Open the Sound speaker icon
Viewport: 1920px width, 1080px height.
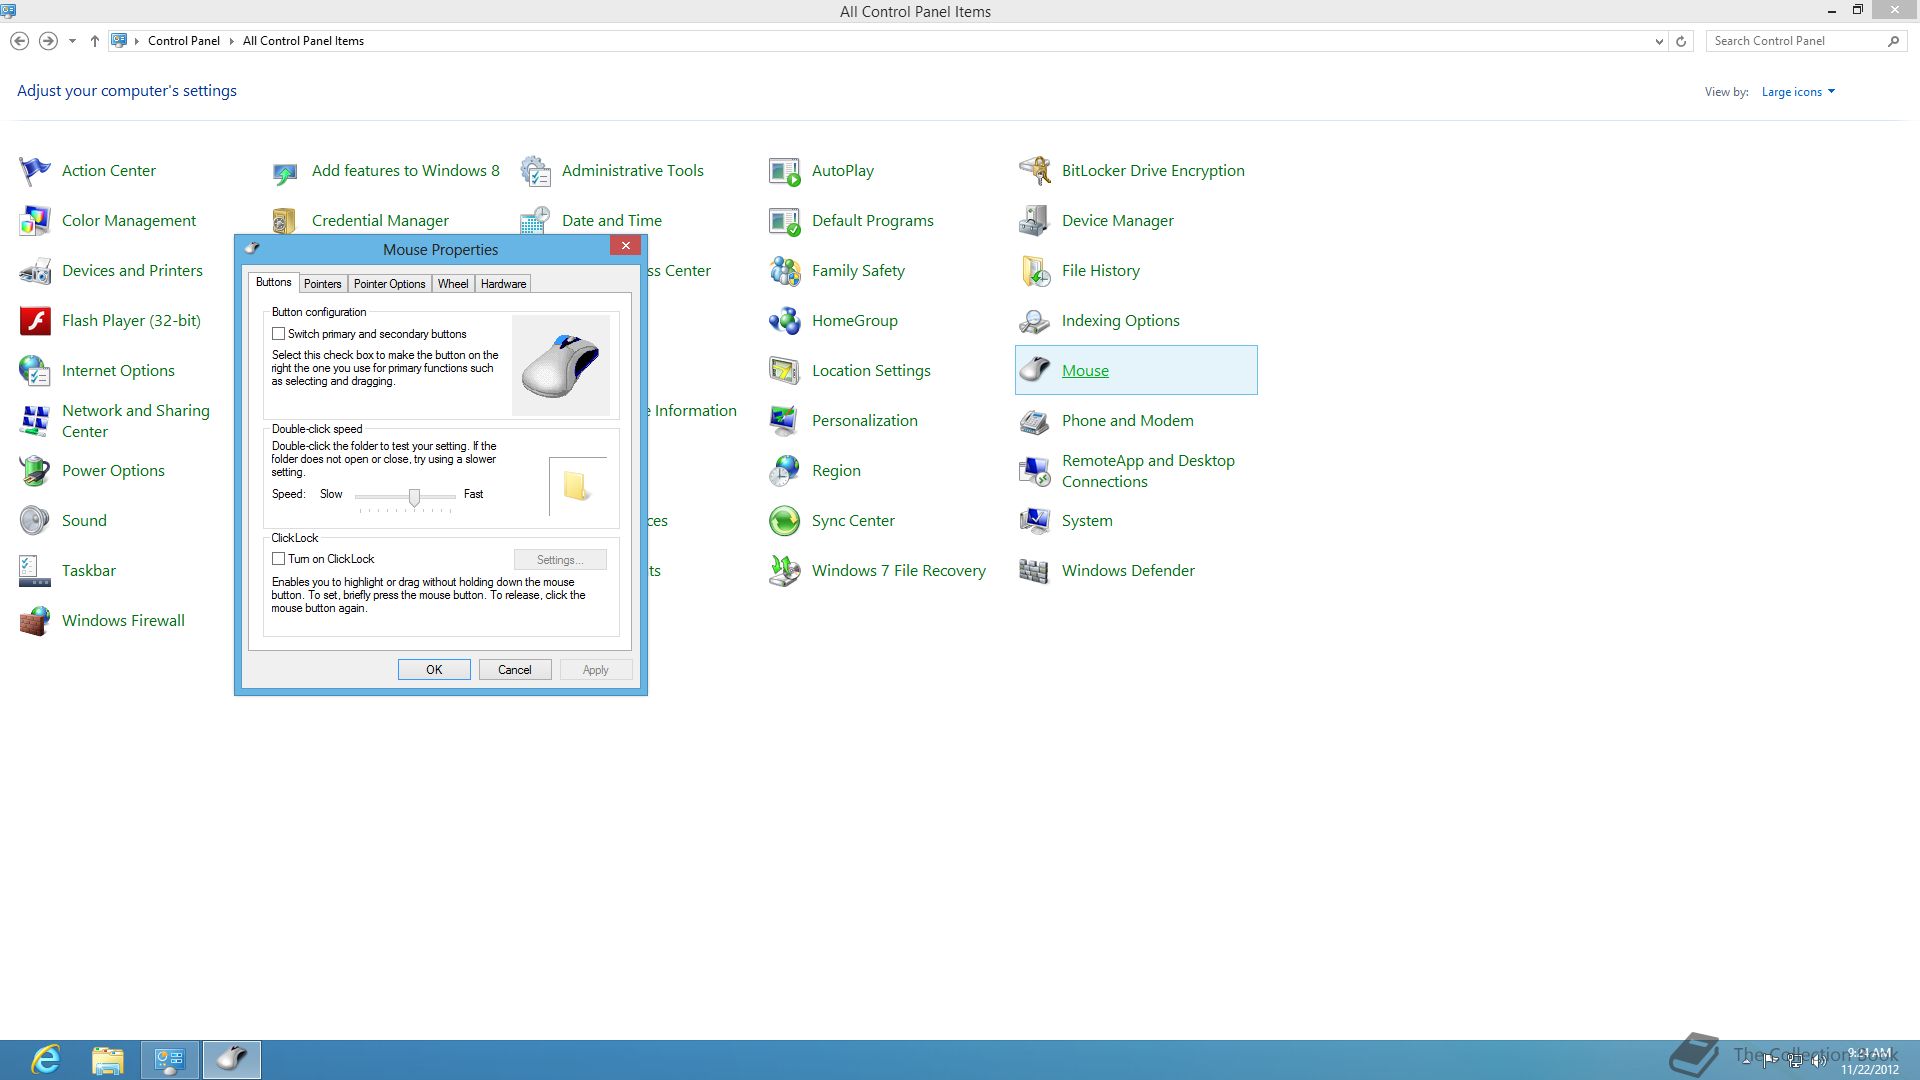[35, 521]
